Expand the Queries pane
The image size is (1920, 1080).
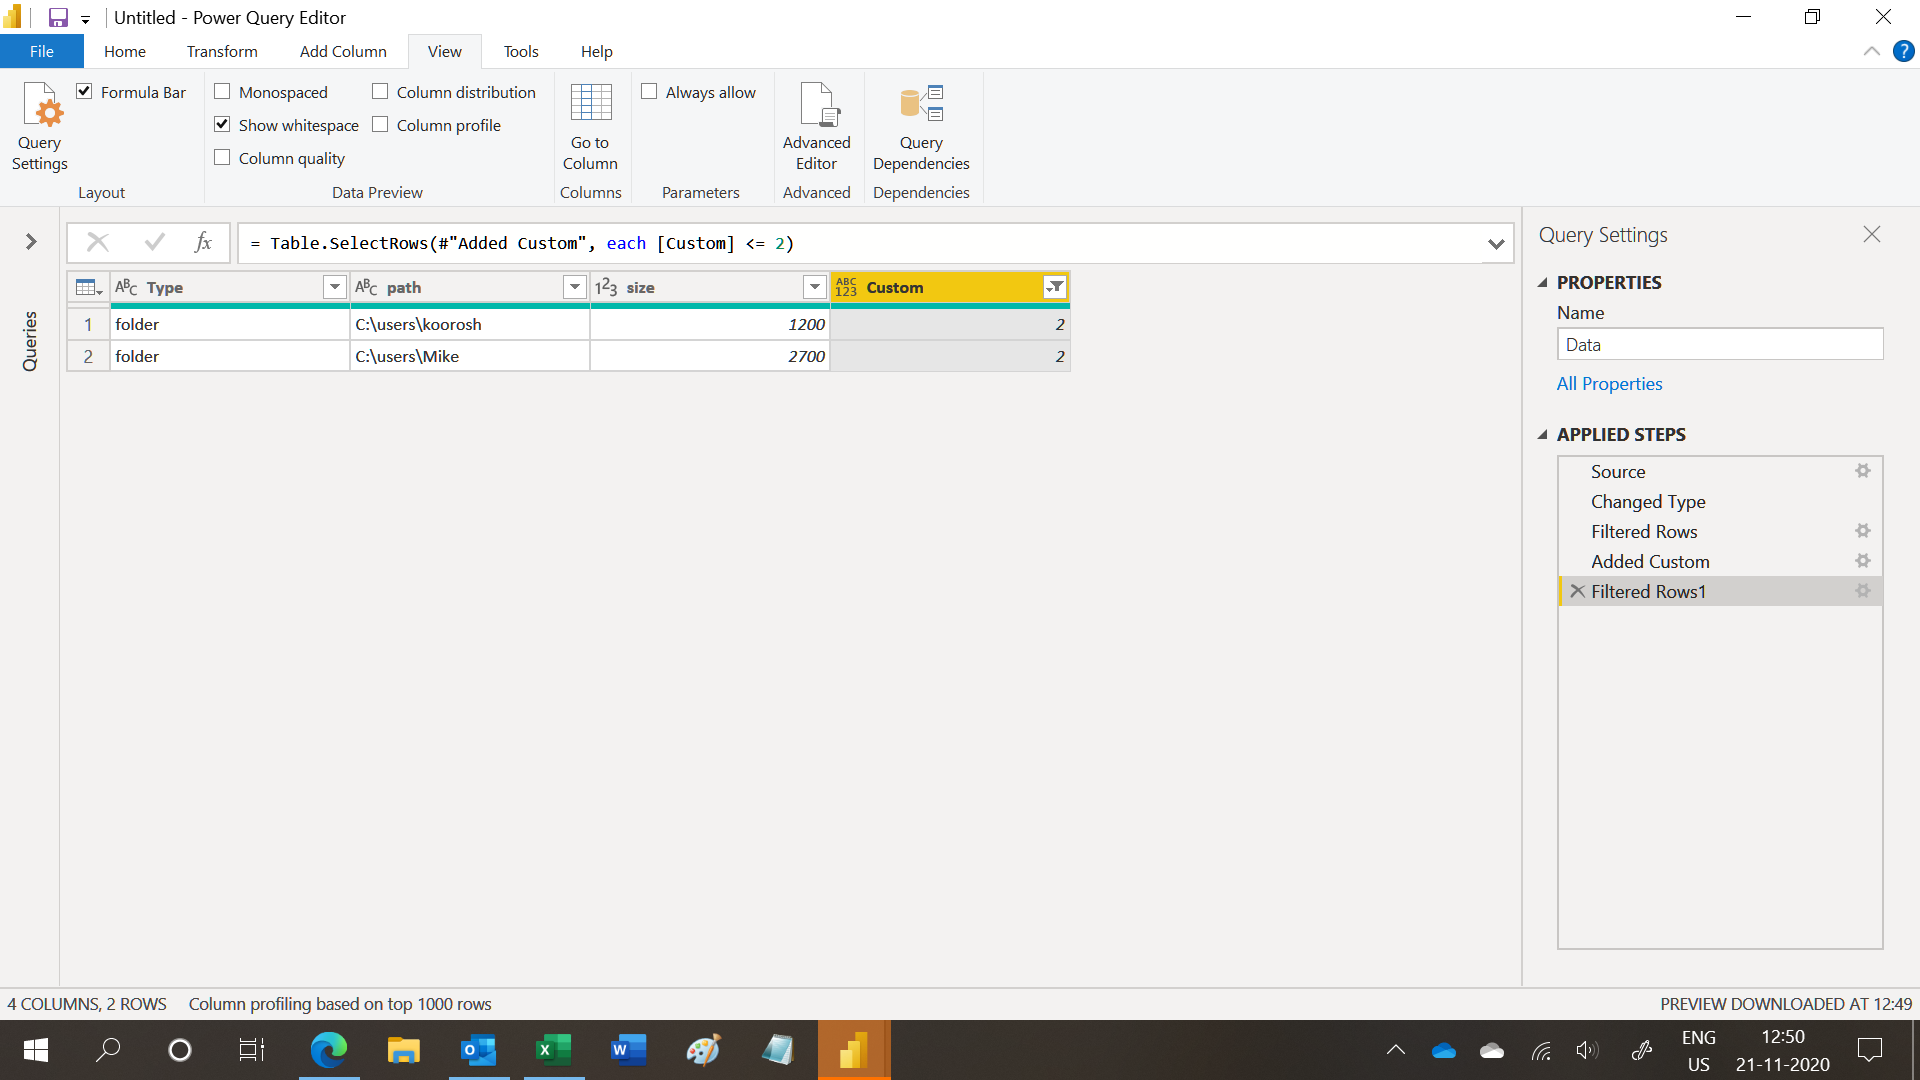pyautogui.click(x=31, y=241)
